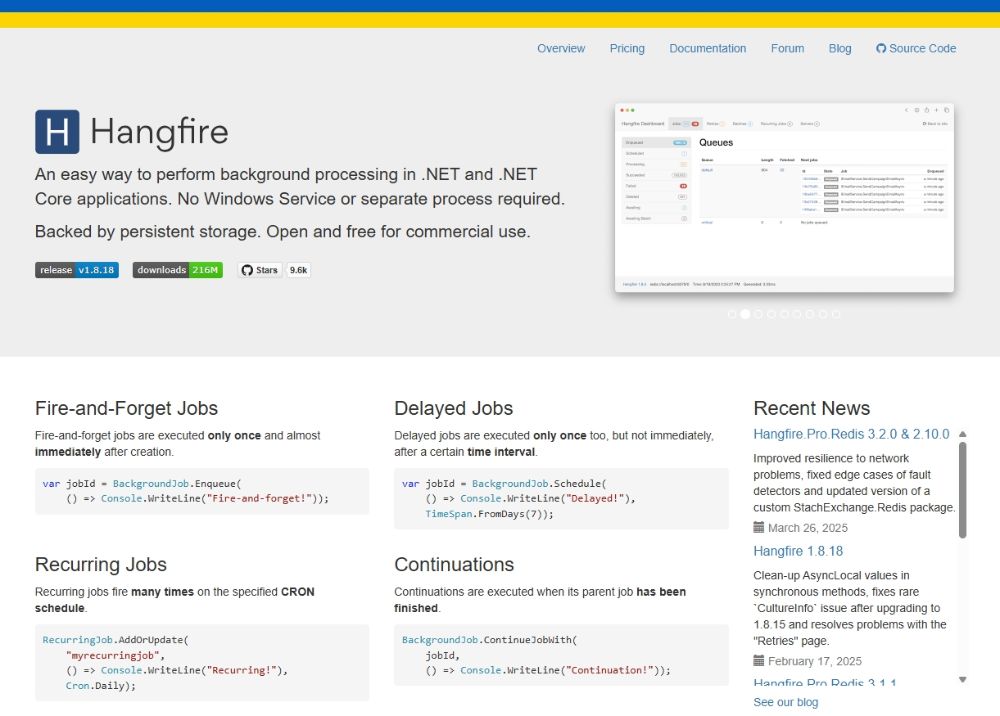Click the news scrollbar down arrow
Image resolution: width=1000 pixels, height=716 pixels.
tap(962, 680)
